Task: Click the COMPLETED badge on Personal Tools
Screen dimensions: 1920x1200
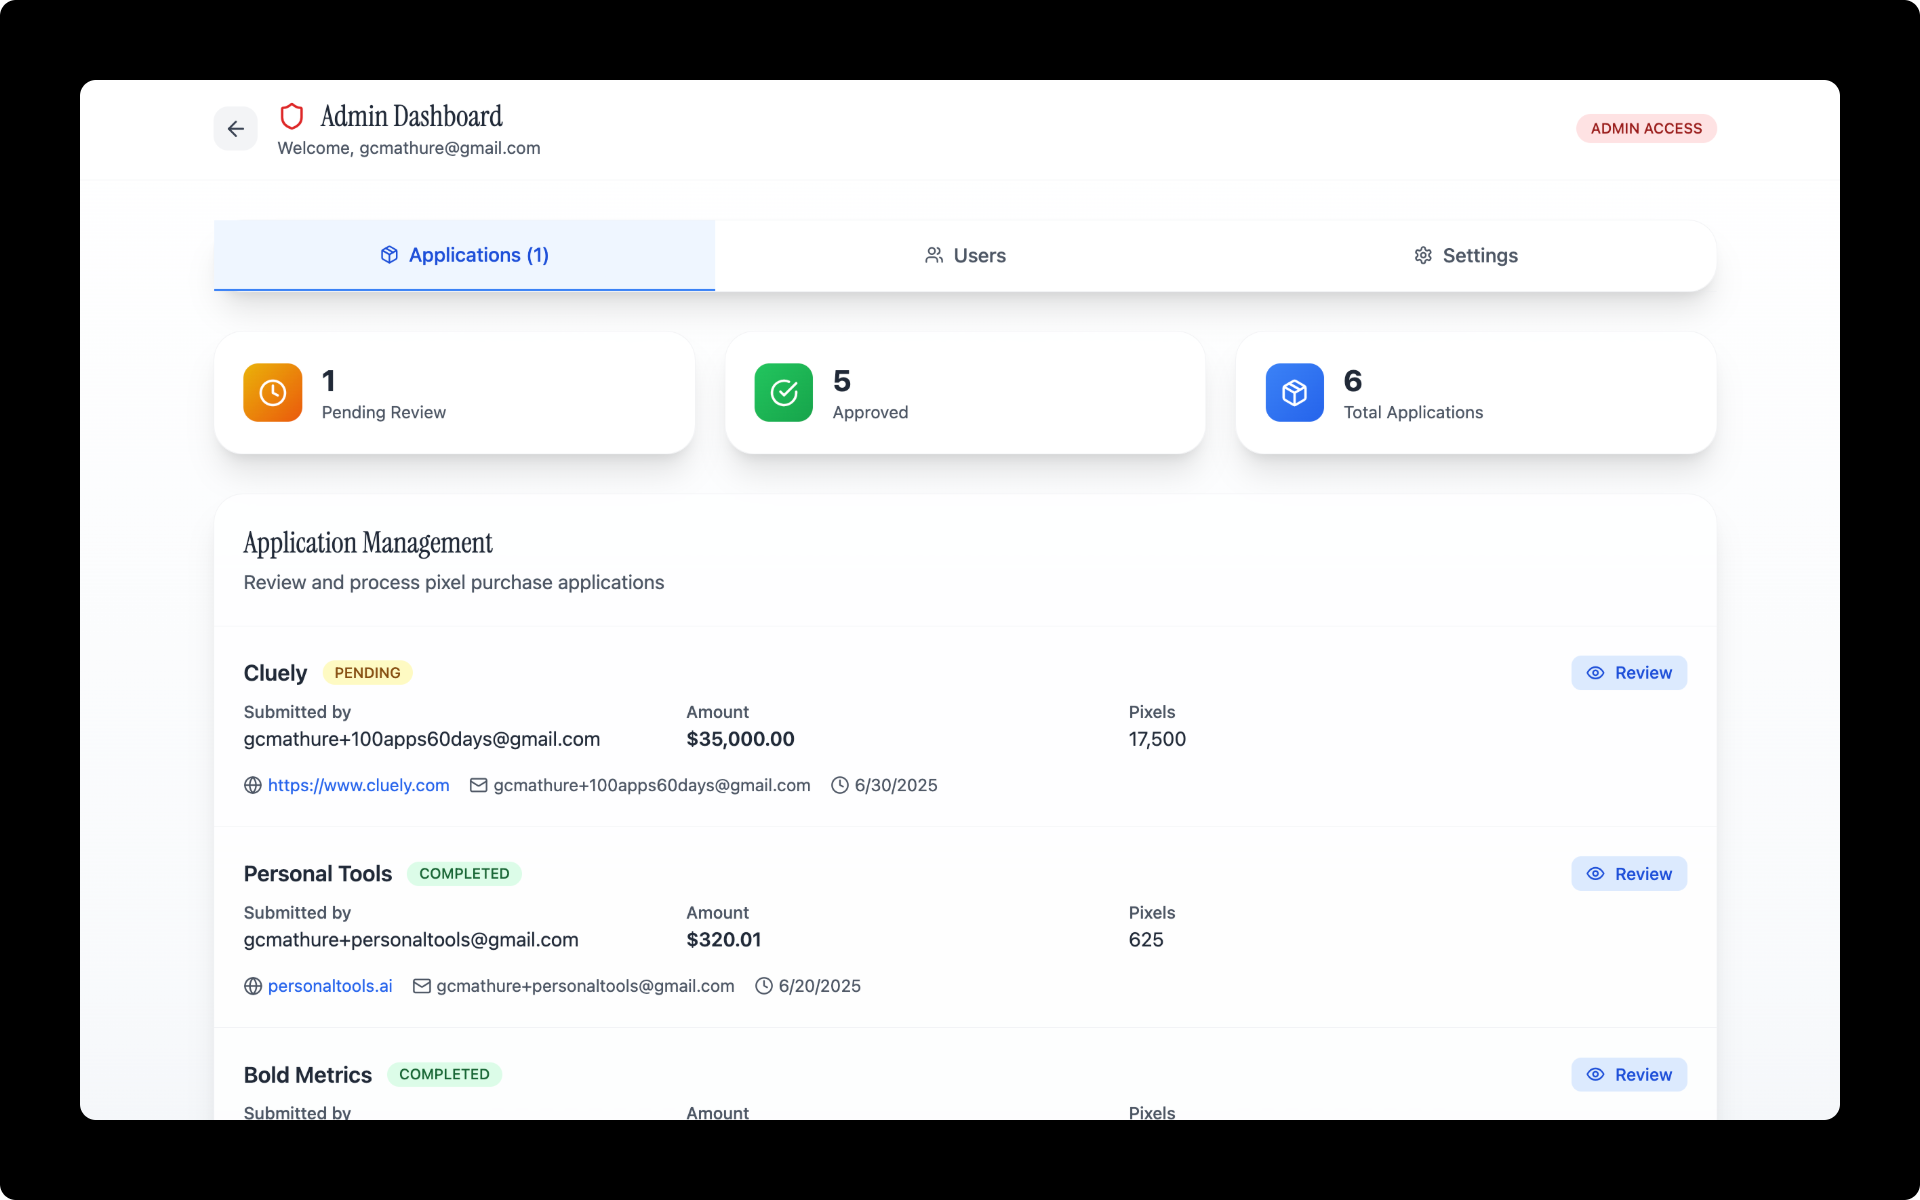Action: pyautogui.click(x=464, y=874)
